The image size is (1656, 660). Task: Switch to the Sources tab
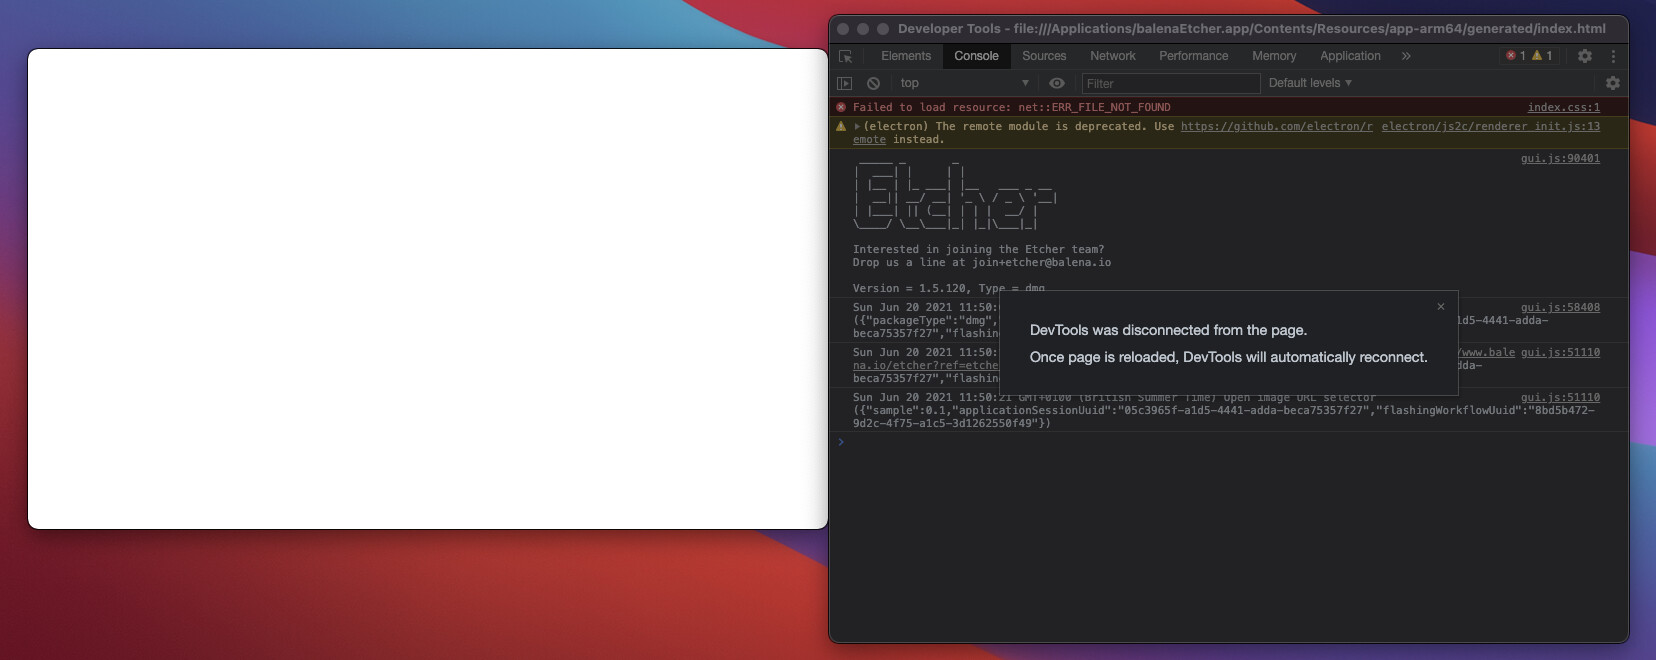[1044, 56]
